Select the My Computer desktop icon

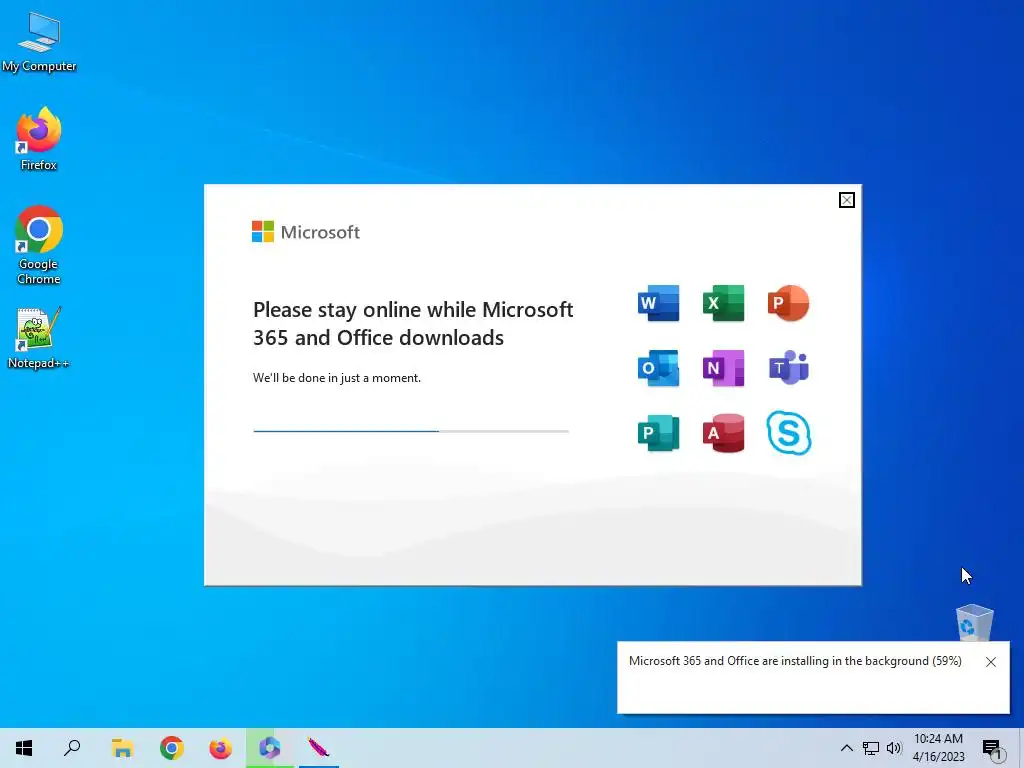39,42
